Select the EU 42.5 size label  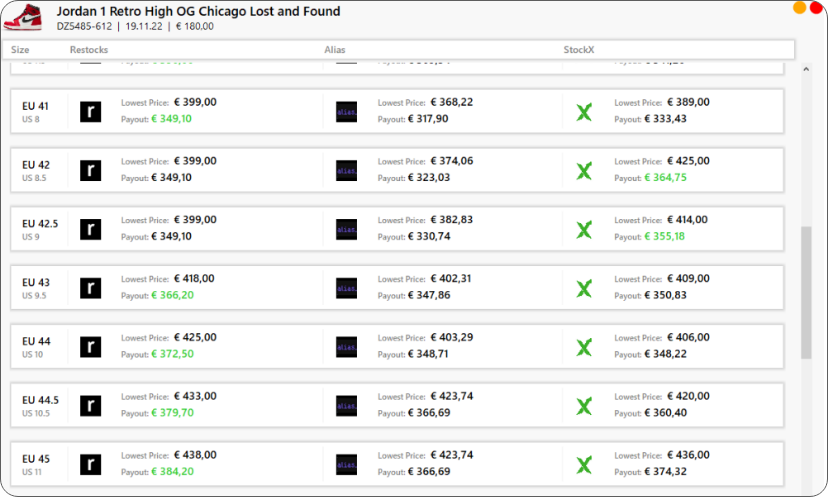[40, 224]
